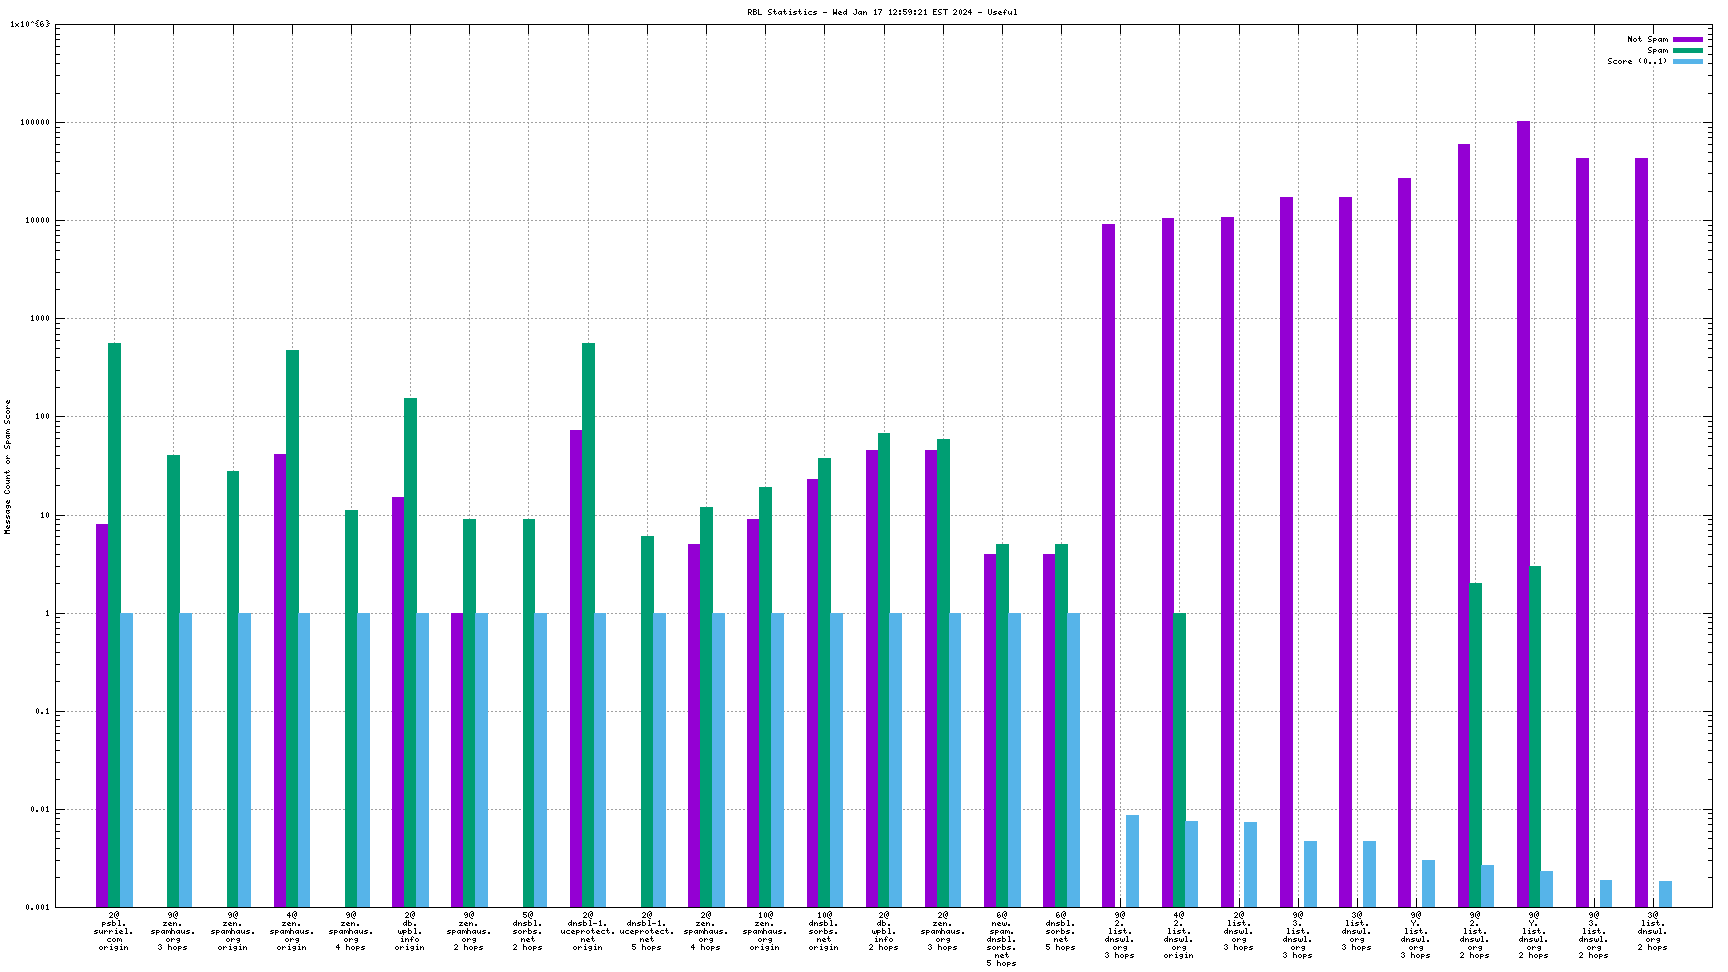This screenshot has height=972, width=1728.
Task: Click the green bar for db.wpbl.info origin
Action: 410,652
